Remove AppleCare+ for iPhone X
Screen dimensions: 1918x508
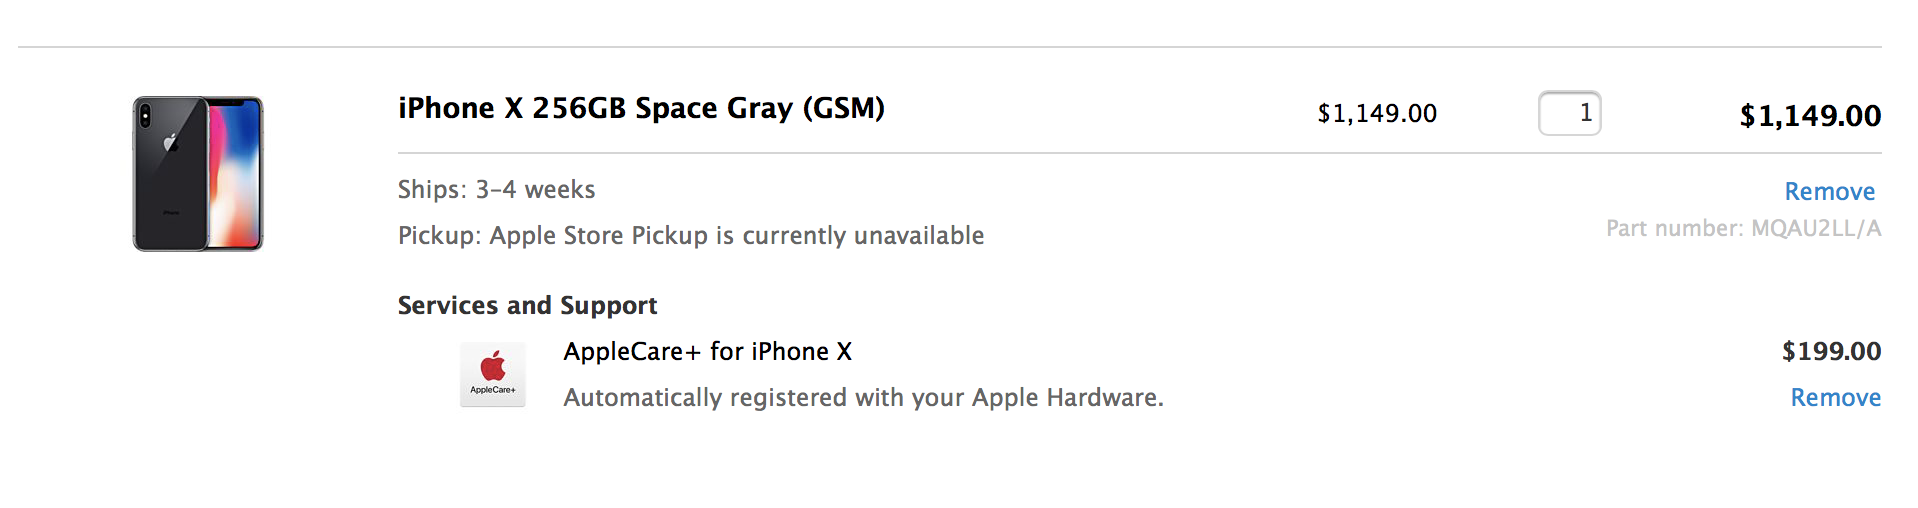pos(1835,397)
